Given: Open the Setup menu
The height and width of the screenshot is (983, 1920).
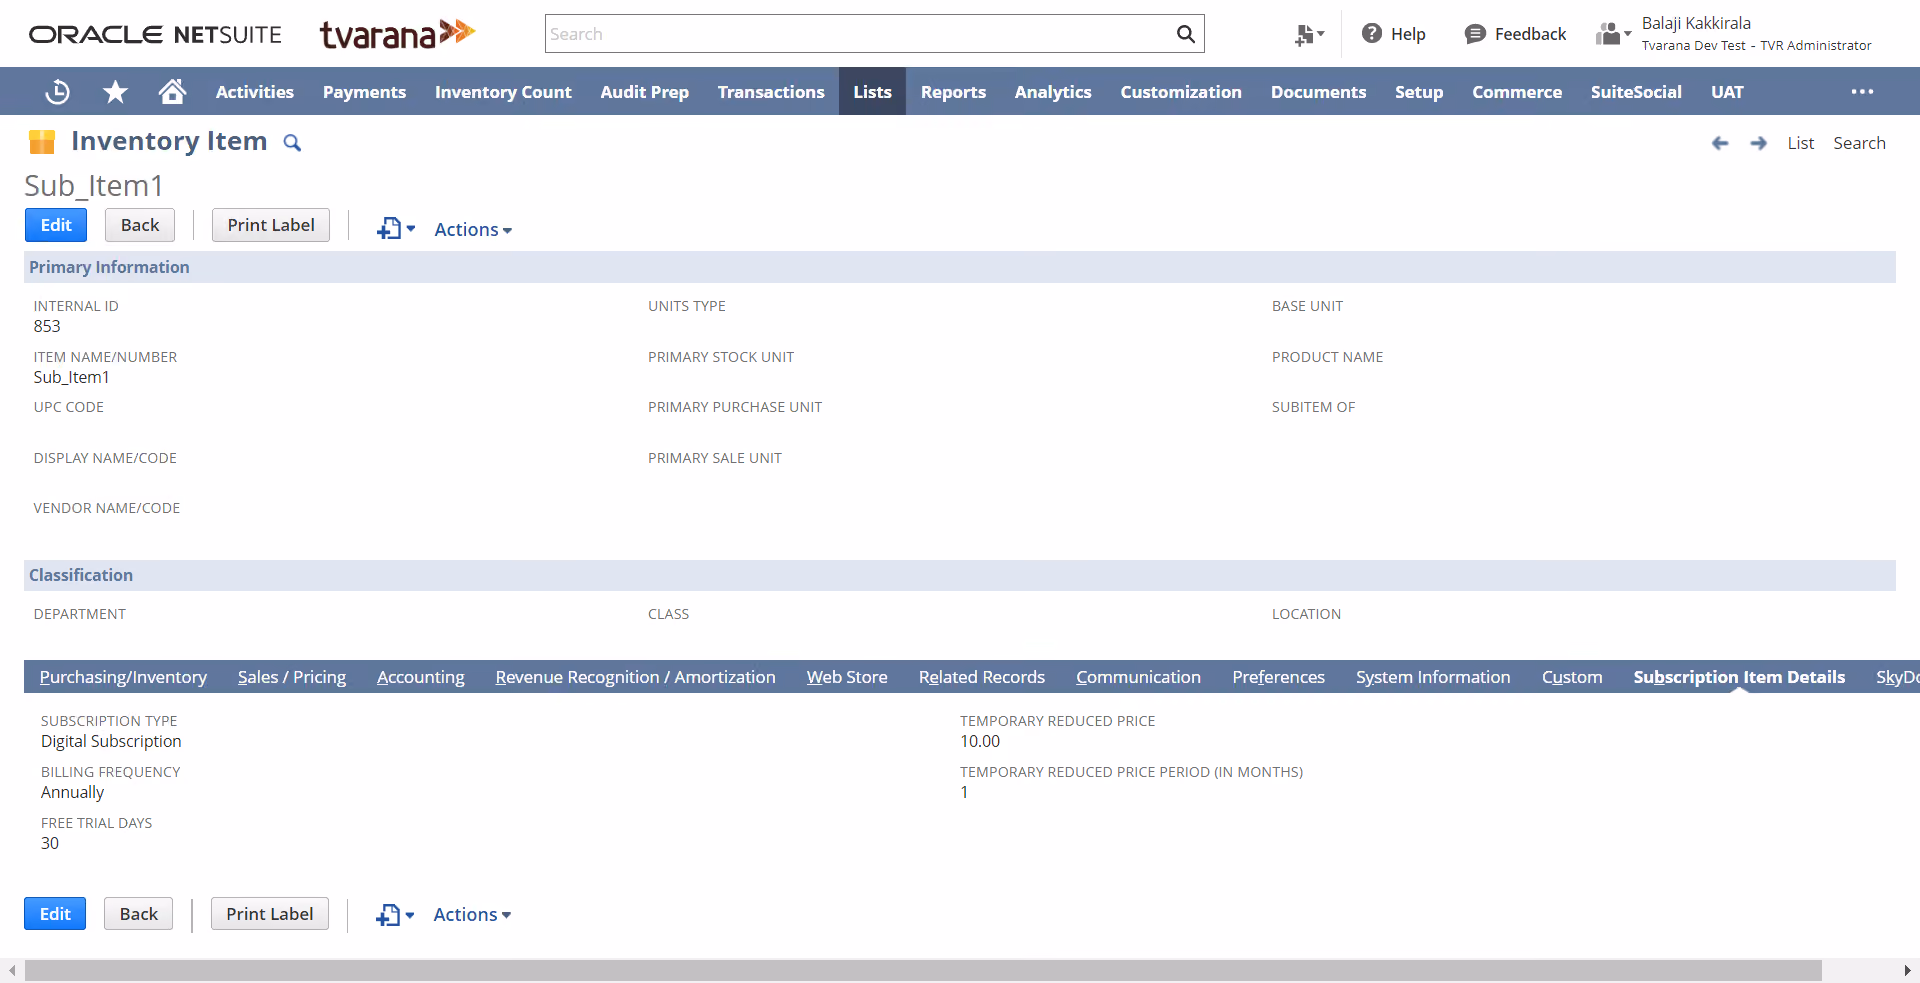Looking at the screenshot, I should [x=1419, y=92].
